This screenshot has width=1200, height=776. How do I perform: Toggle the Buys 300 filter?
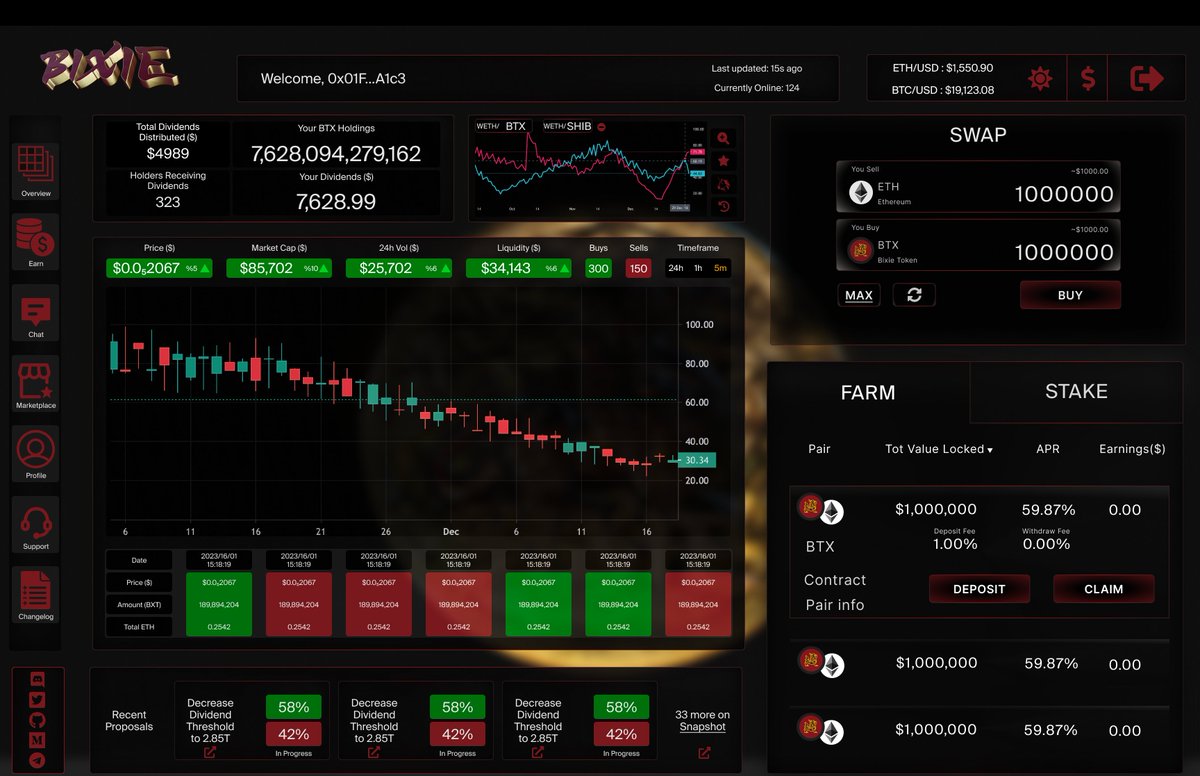point(598,268)
